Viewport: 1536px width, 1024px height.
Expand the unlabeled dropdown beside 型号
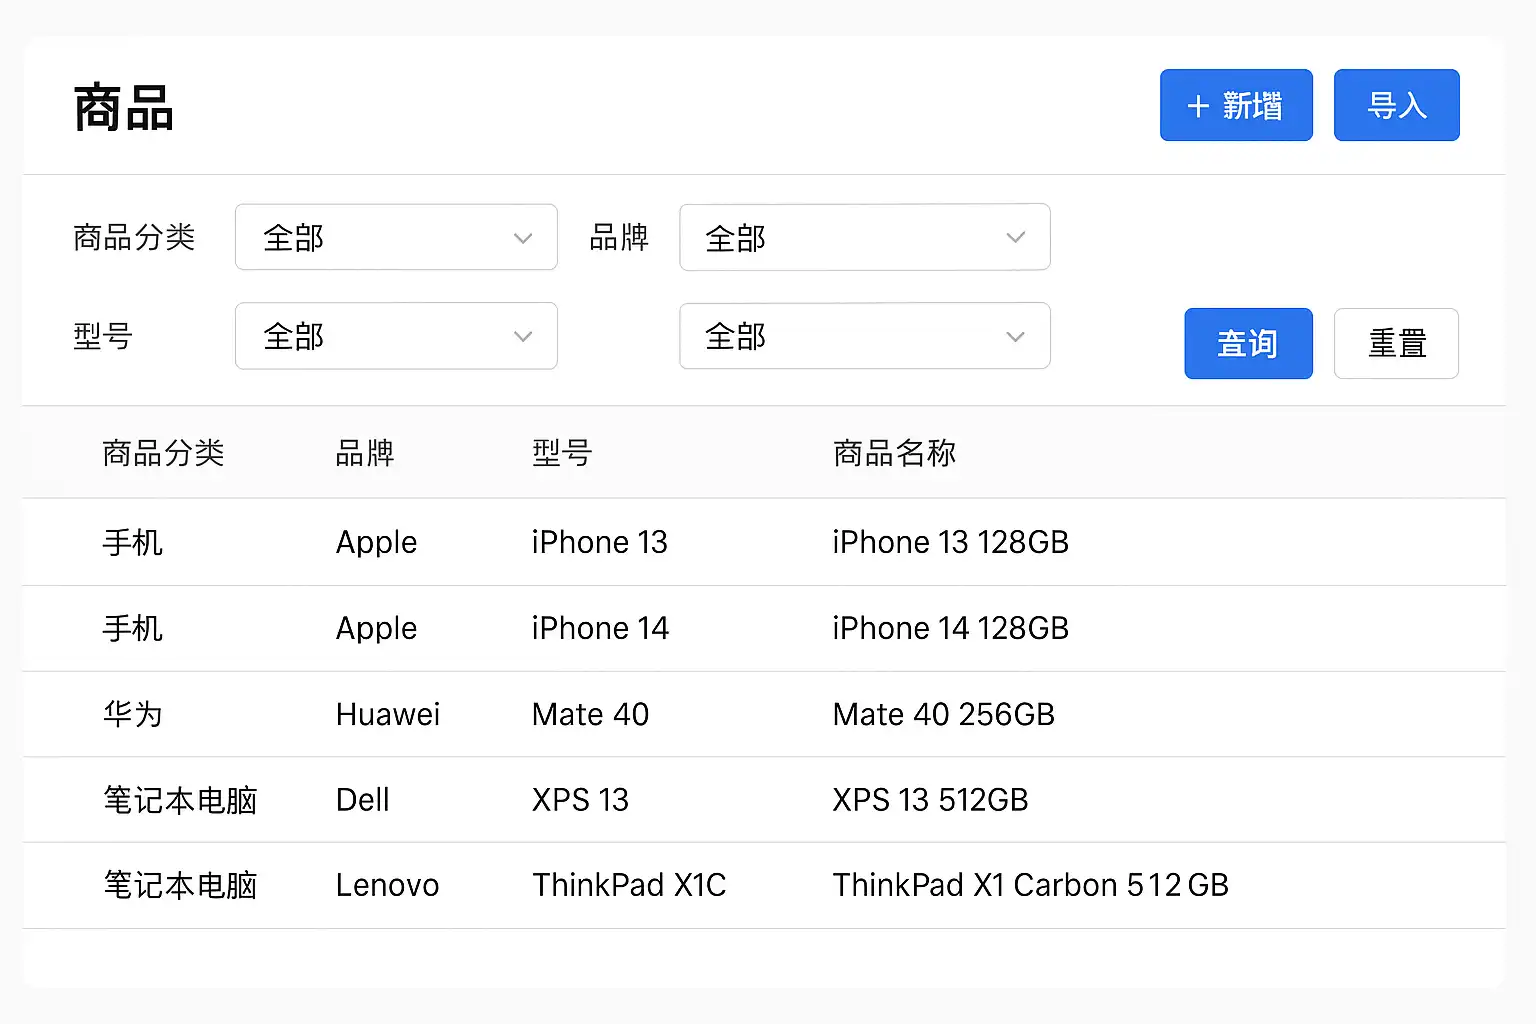click(864, 336)
